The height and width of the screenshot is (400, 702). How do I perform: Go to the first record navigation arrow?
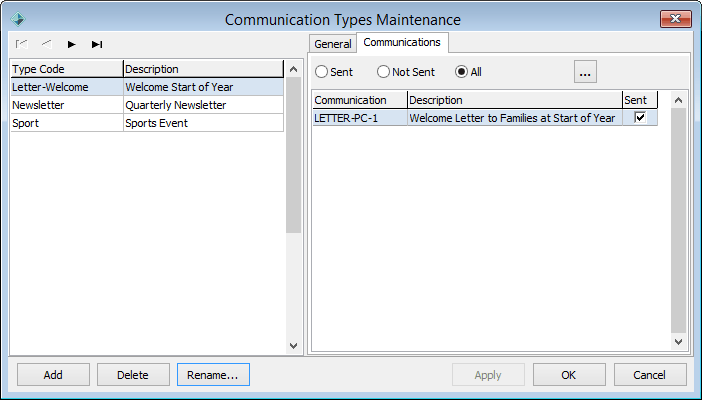21,44
